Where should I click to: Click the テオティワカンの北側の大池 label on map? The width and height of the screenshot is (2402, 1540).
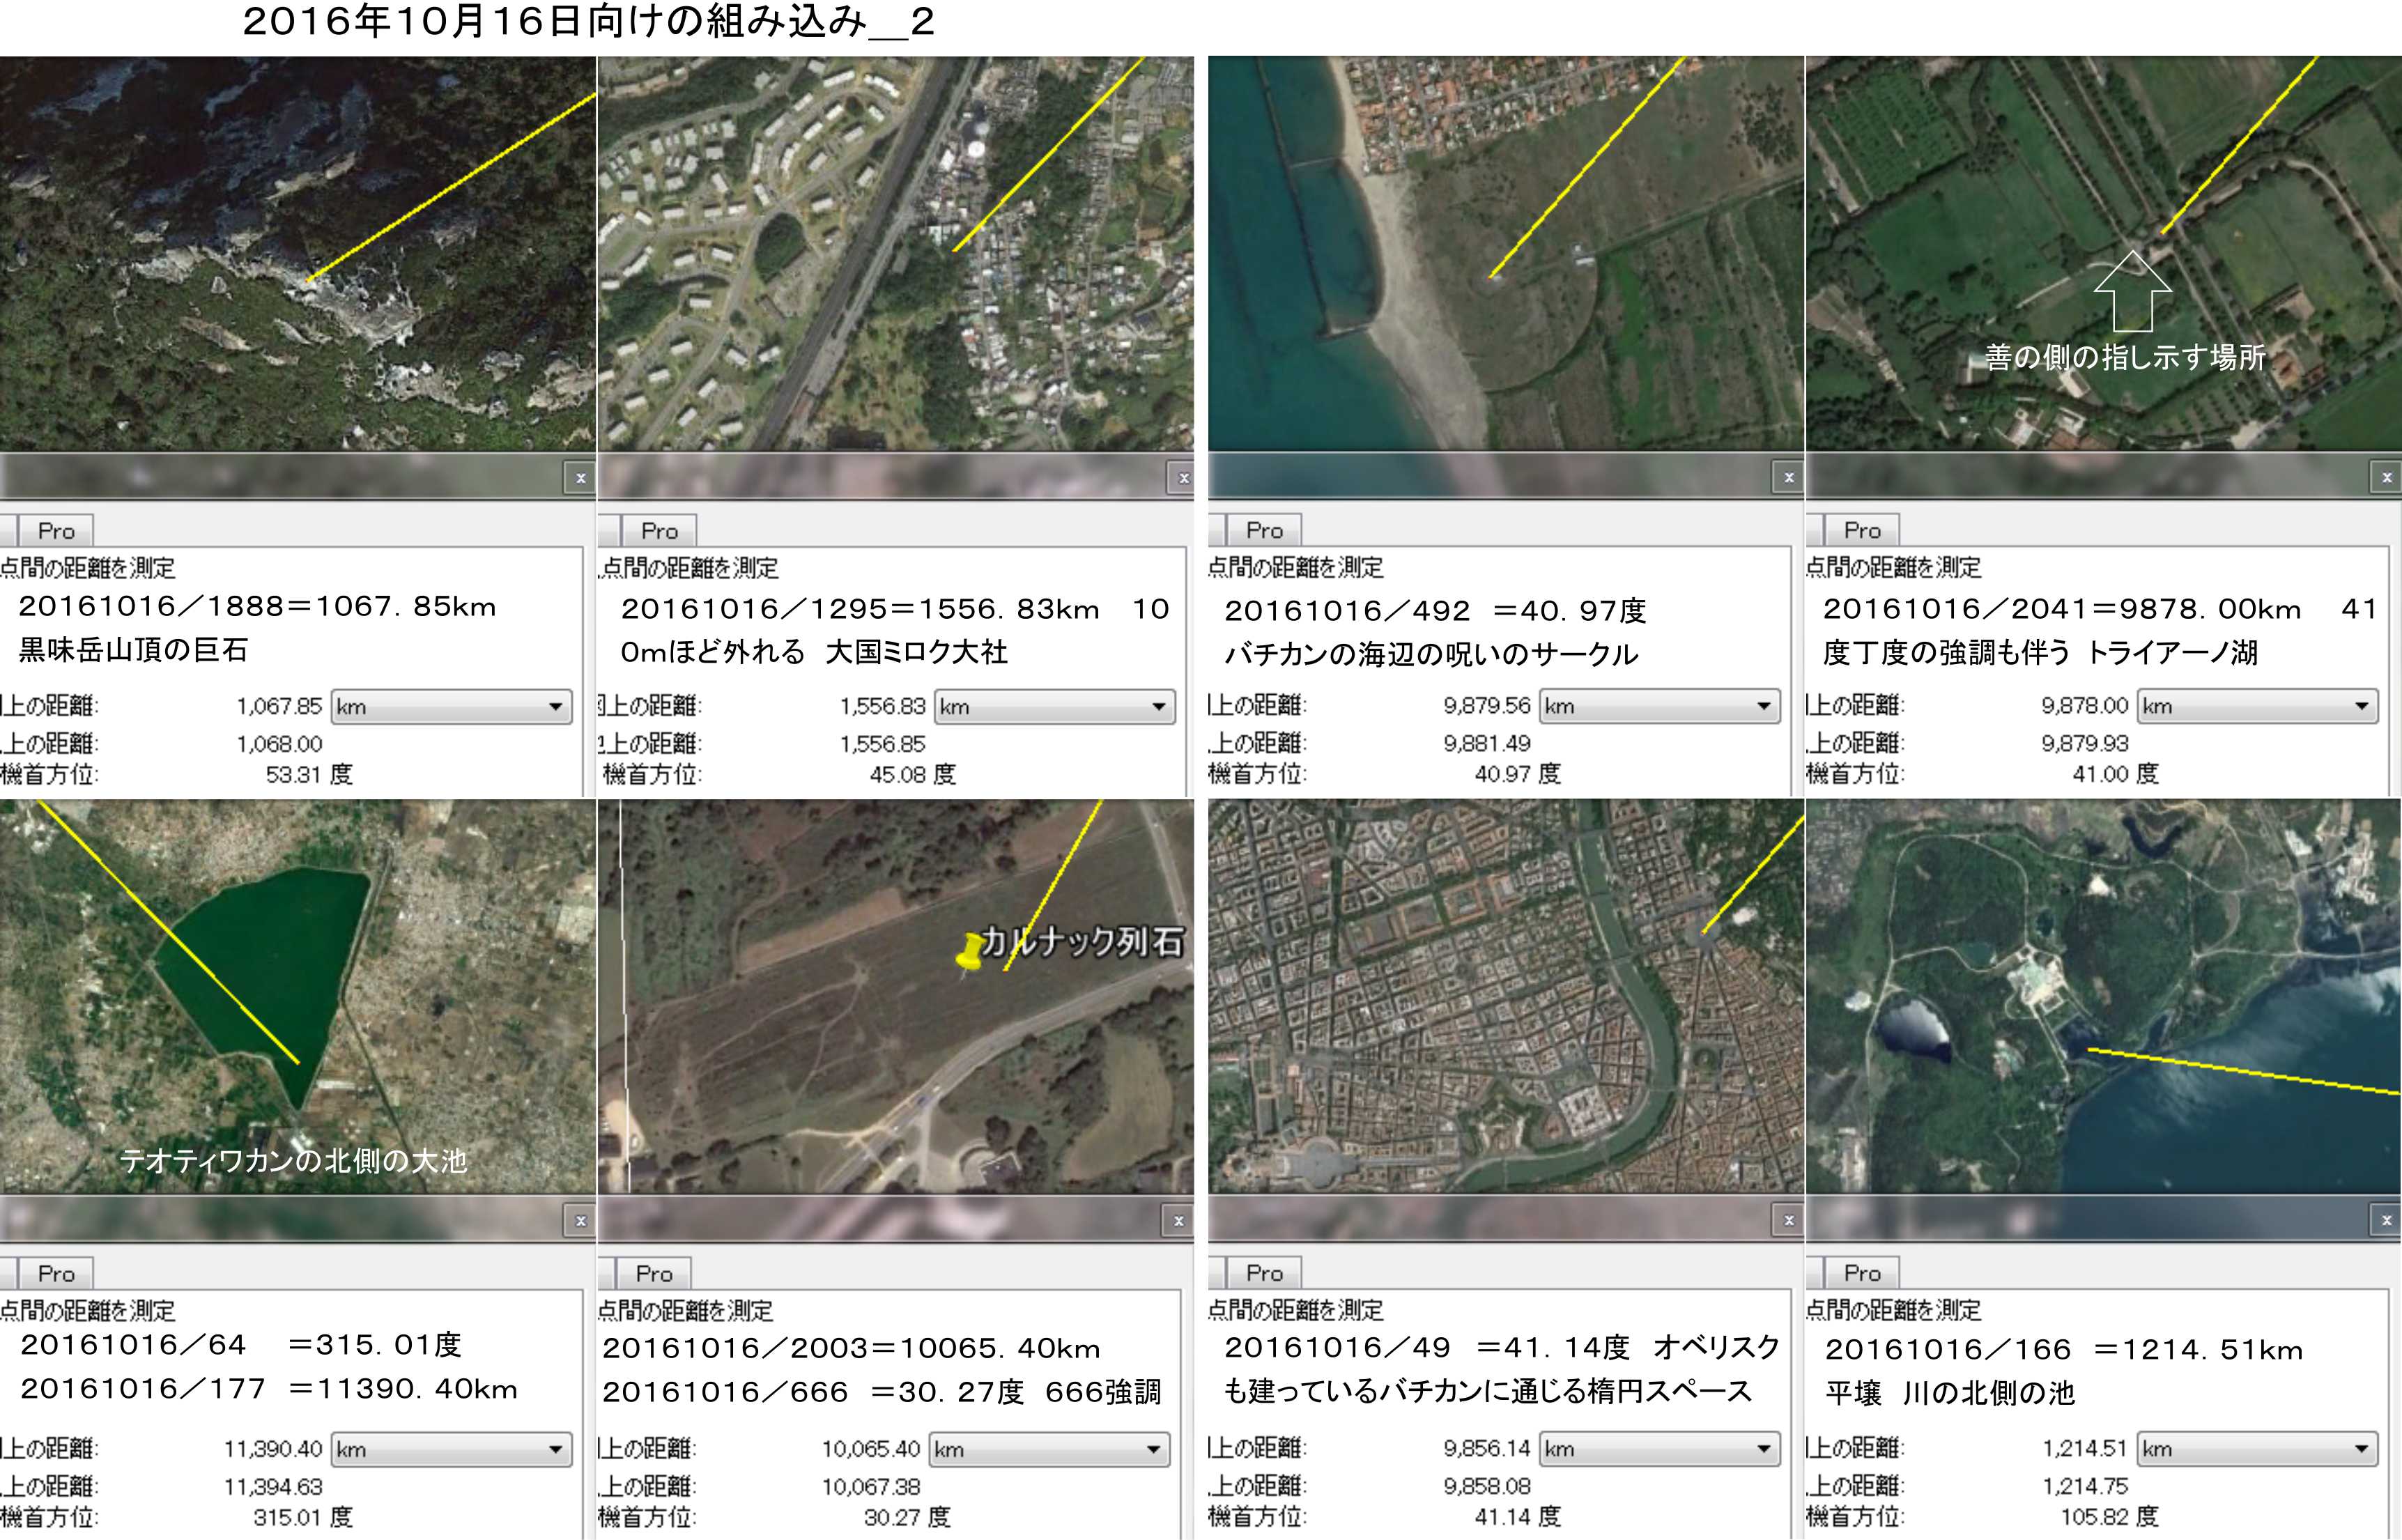pyautogui.click(x=293, y=1160)
